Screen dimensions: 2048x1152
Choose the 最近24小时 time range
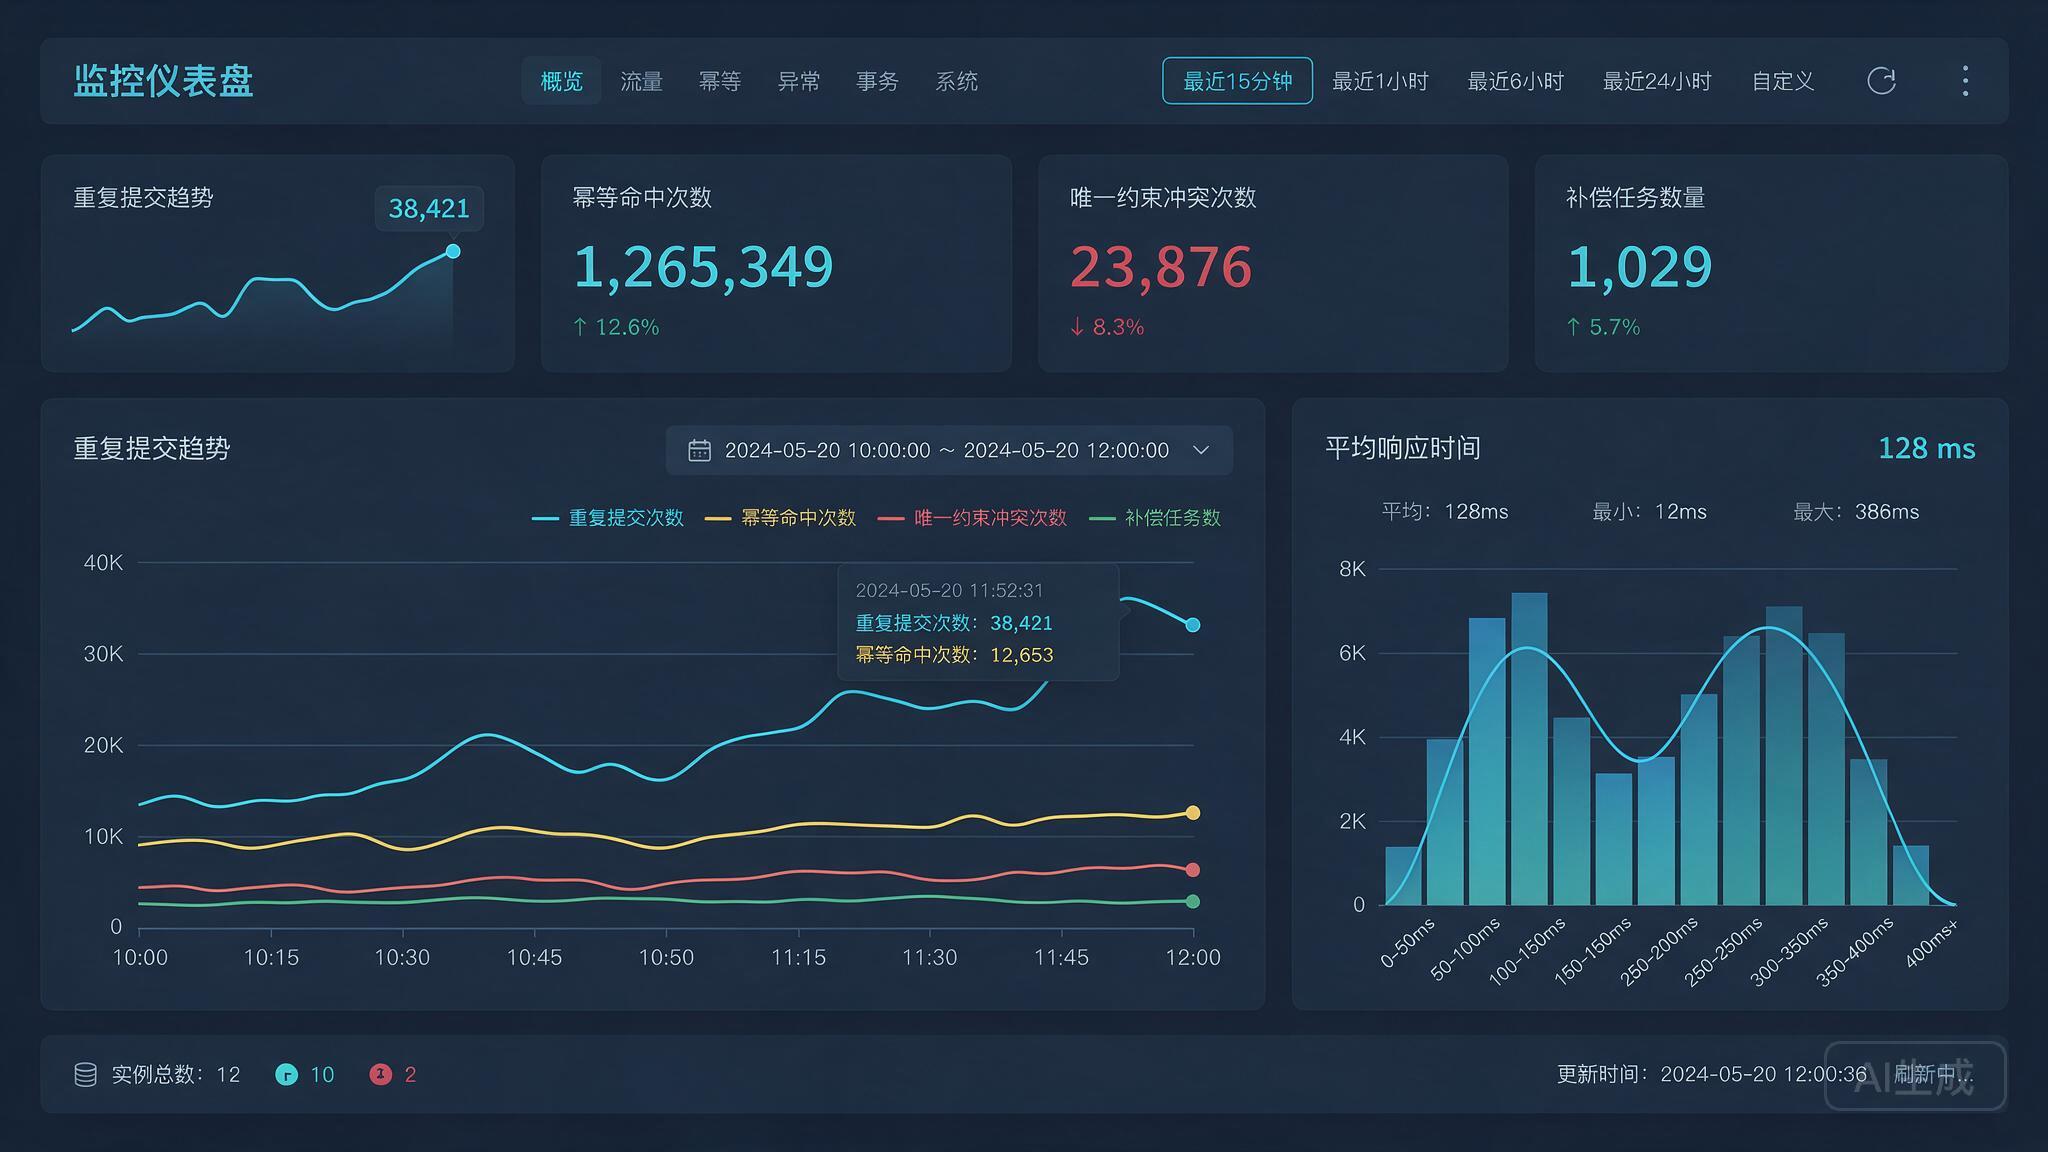point(1657,81)
